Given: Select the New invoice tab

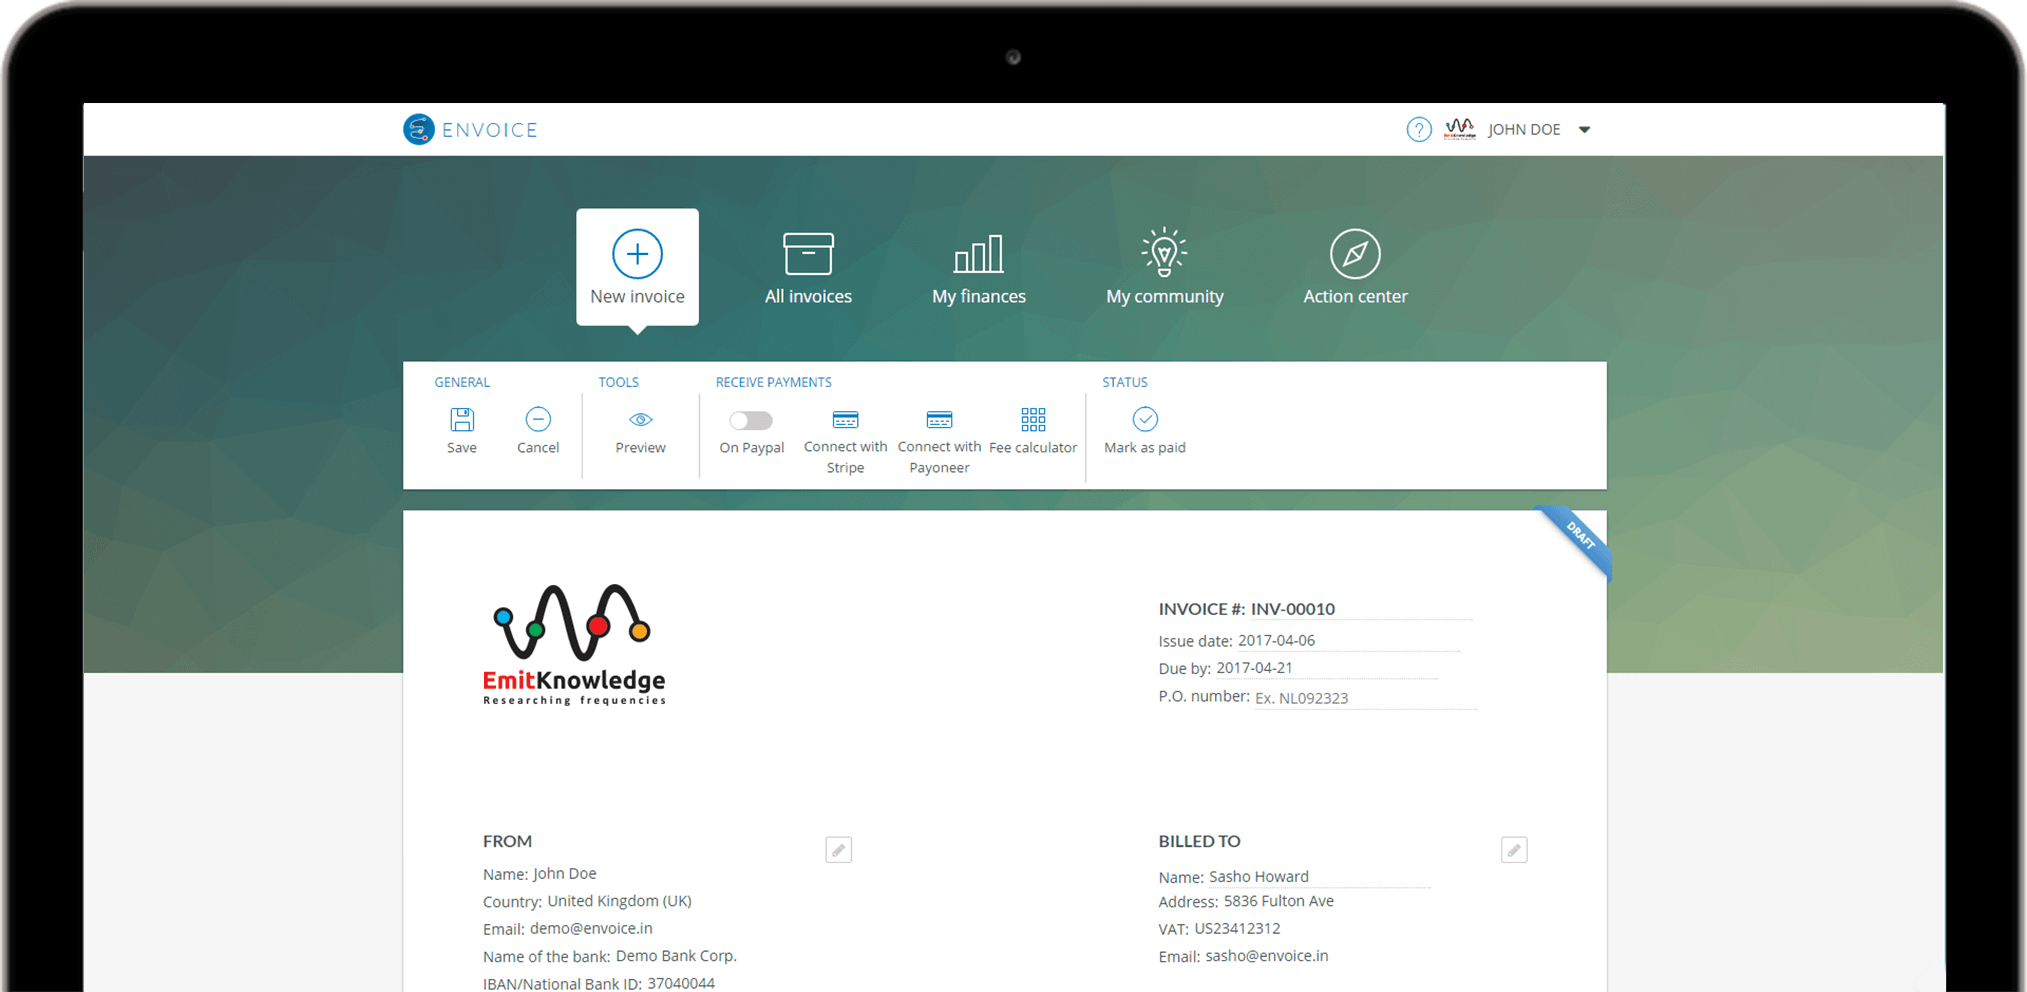Looking at the screenshot, I should [637, 267].
